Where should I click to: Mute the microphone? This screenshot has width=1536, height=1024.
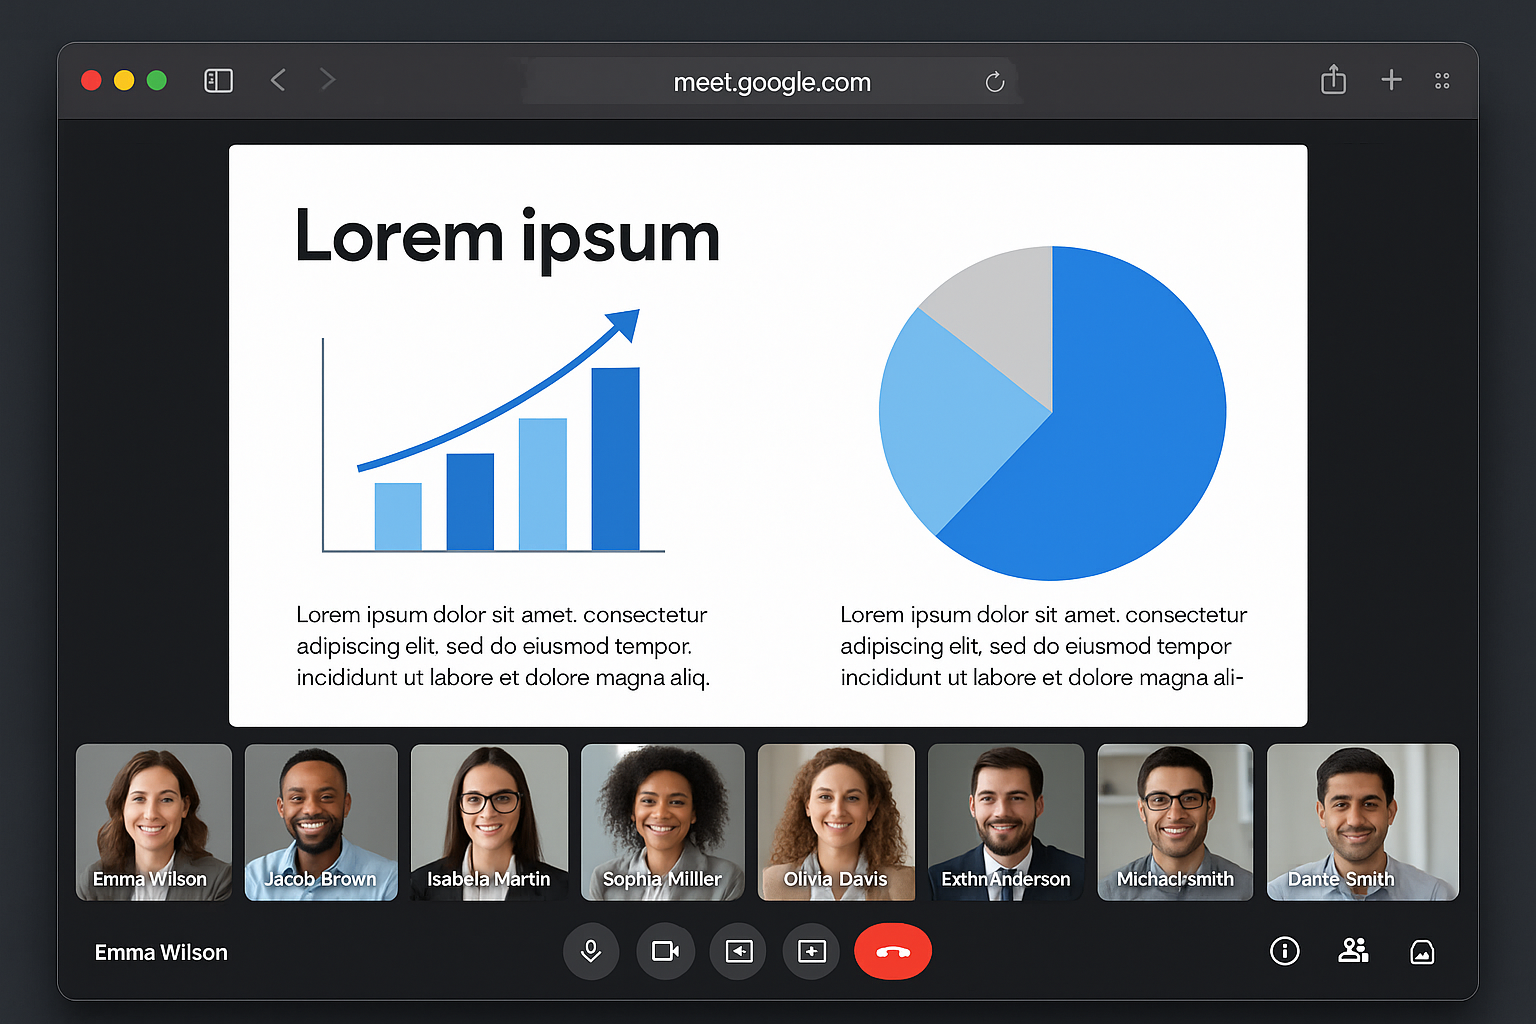[591, 951]
